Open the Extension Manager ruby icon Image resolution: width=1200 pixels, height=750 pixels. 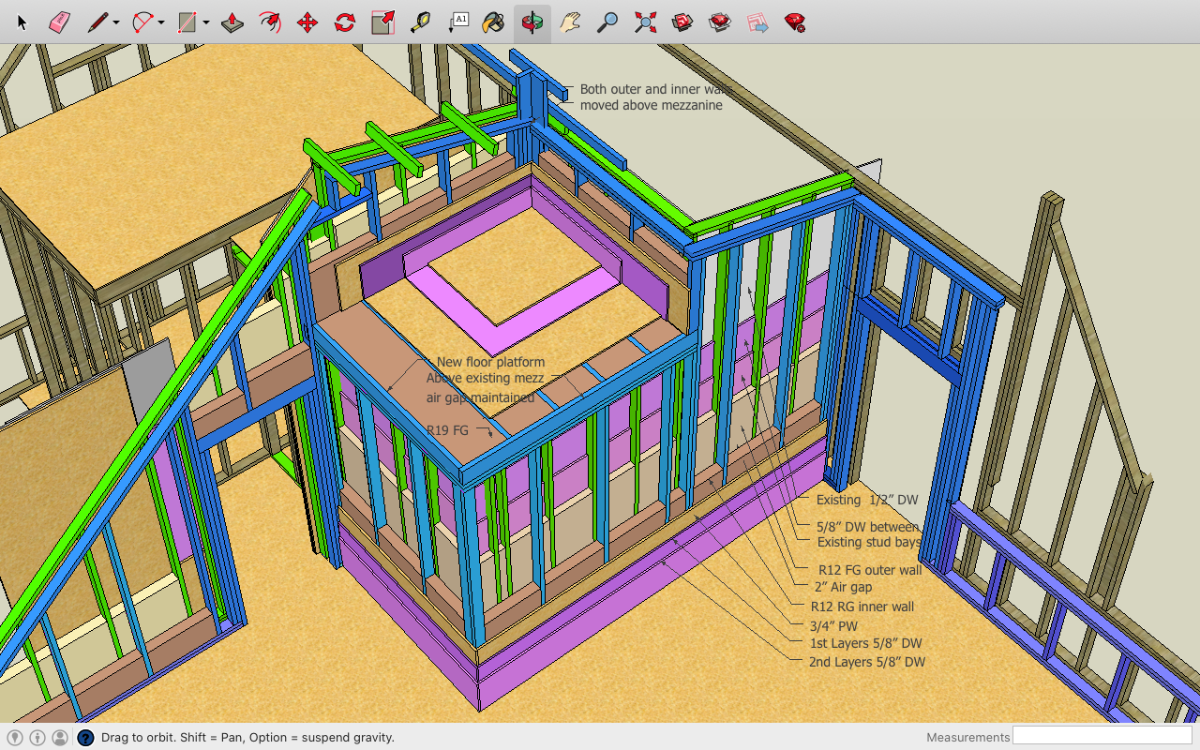(795, 22)
